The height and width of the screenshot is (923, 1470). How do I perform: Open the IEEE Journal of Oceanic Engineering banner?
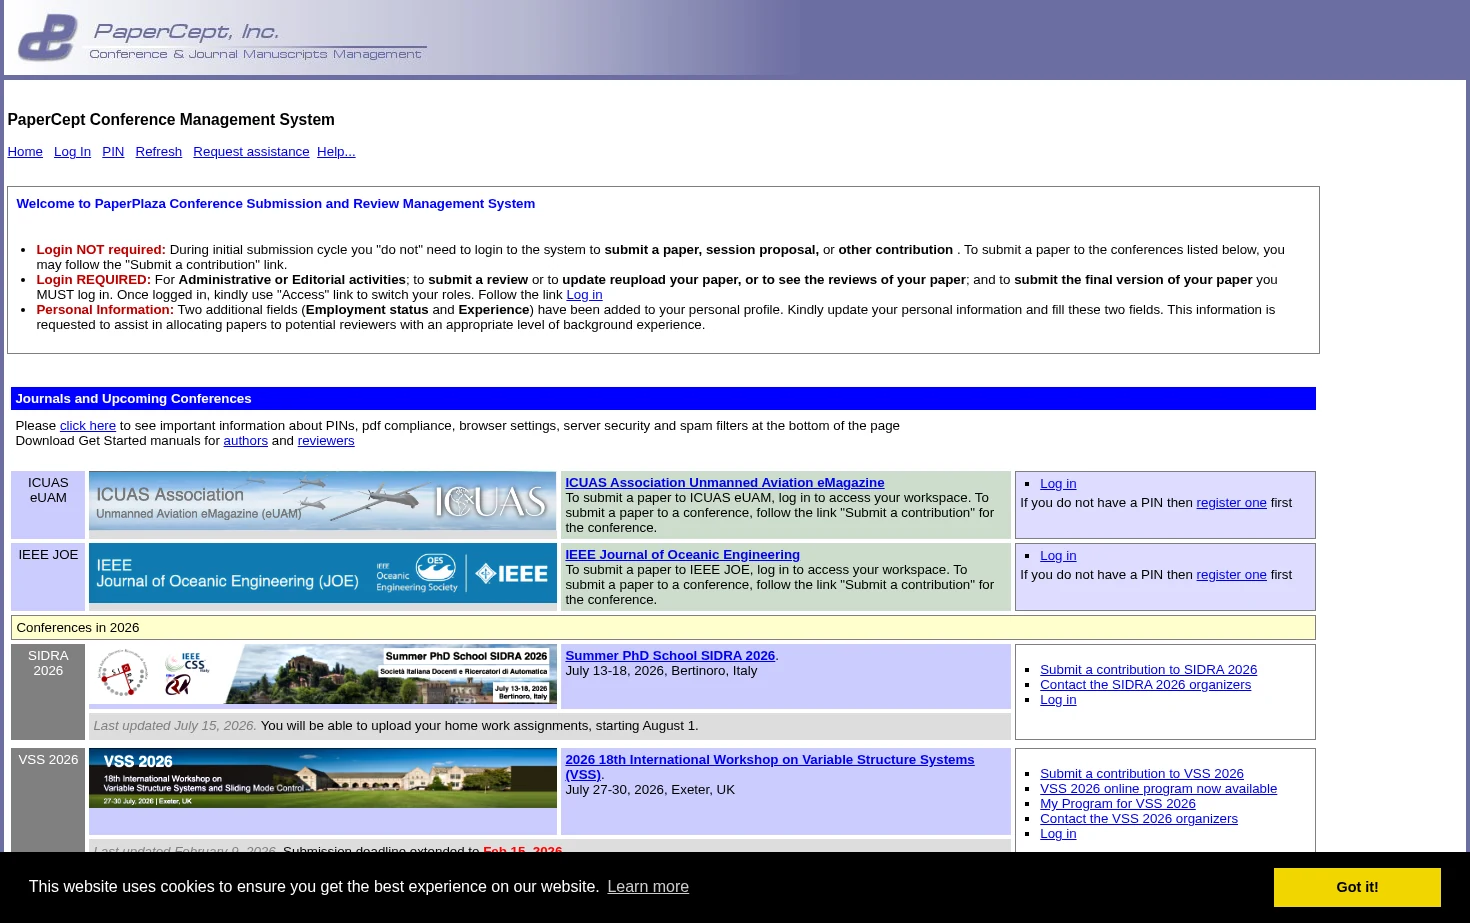[x=322, y=573]
